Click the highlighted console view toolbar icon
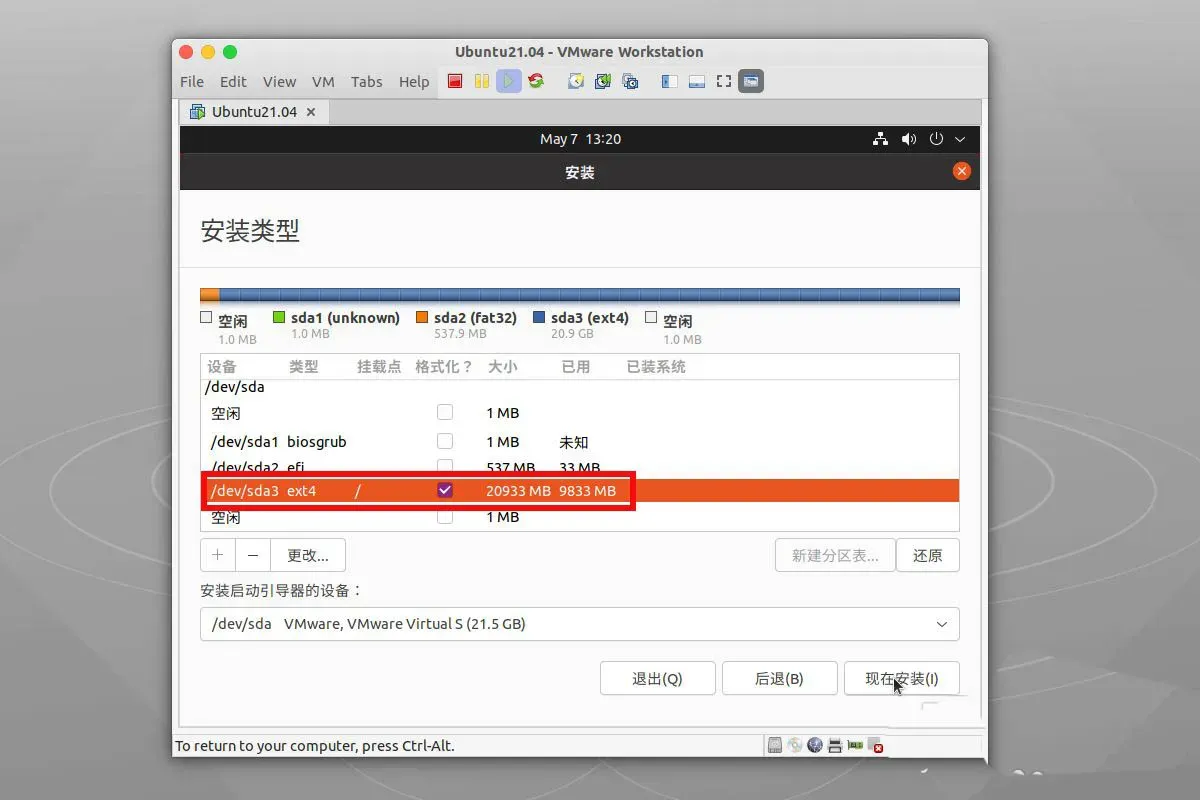The width and height of the screenshot is (1200, 800). coord(751,82)
